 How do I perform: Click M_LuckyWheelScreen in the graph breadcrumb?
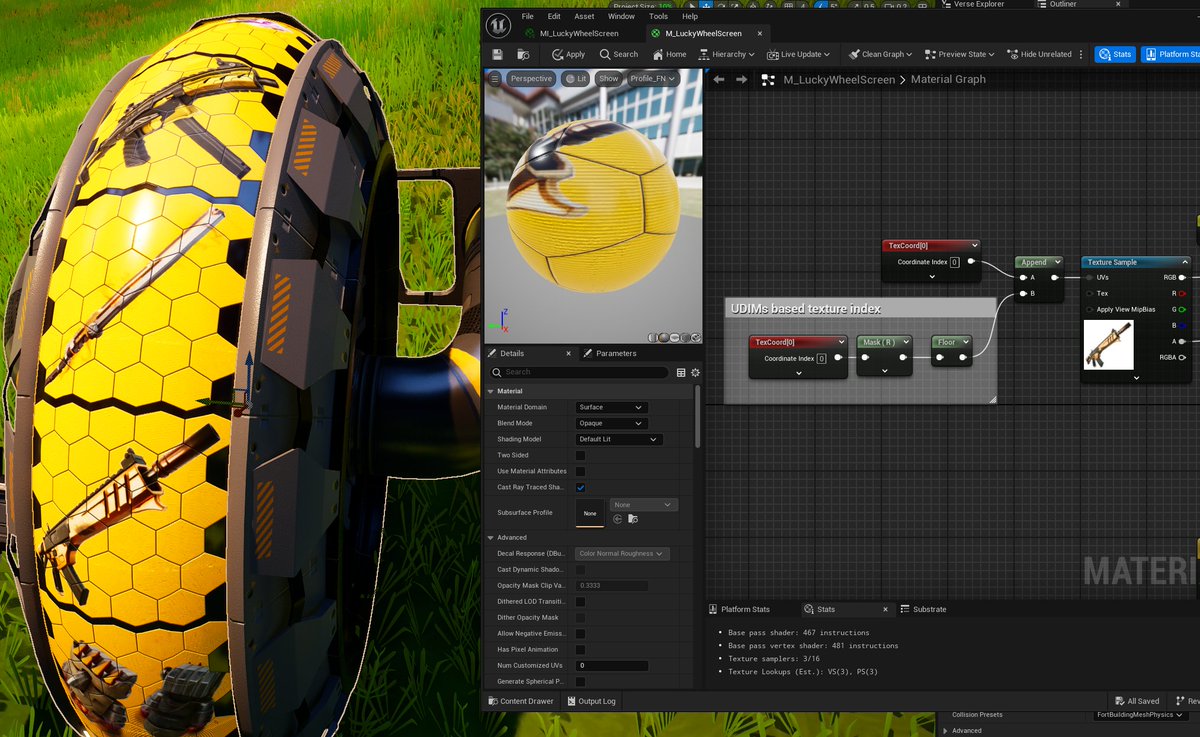click(x=839, y=79)
